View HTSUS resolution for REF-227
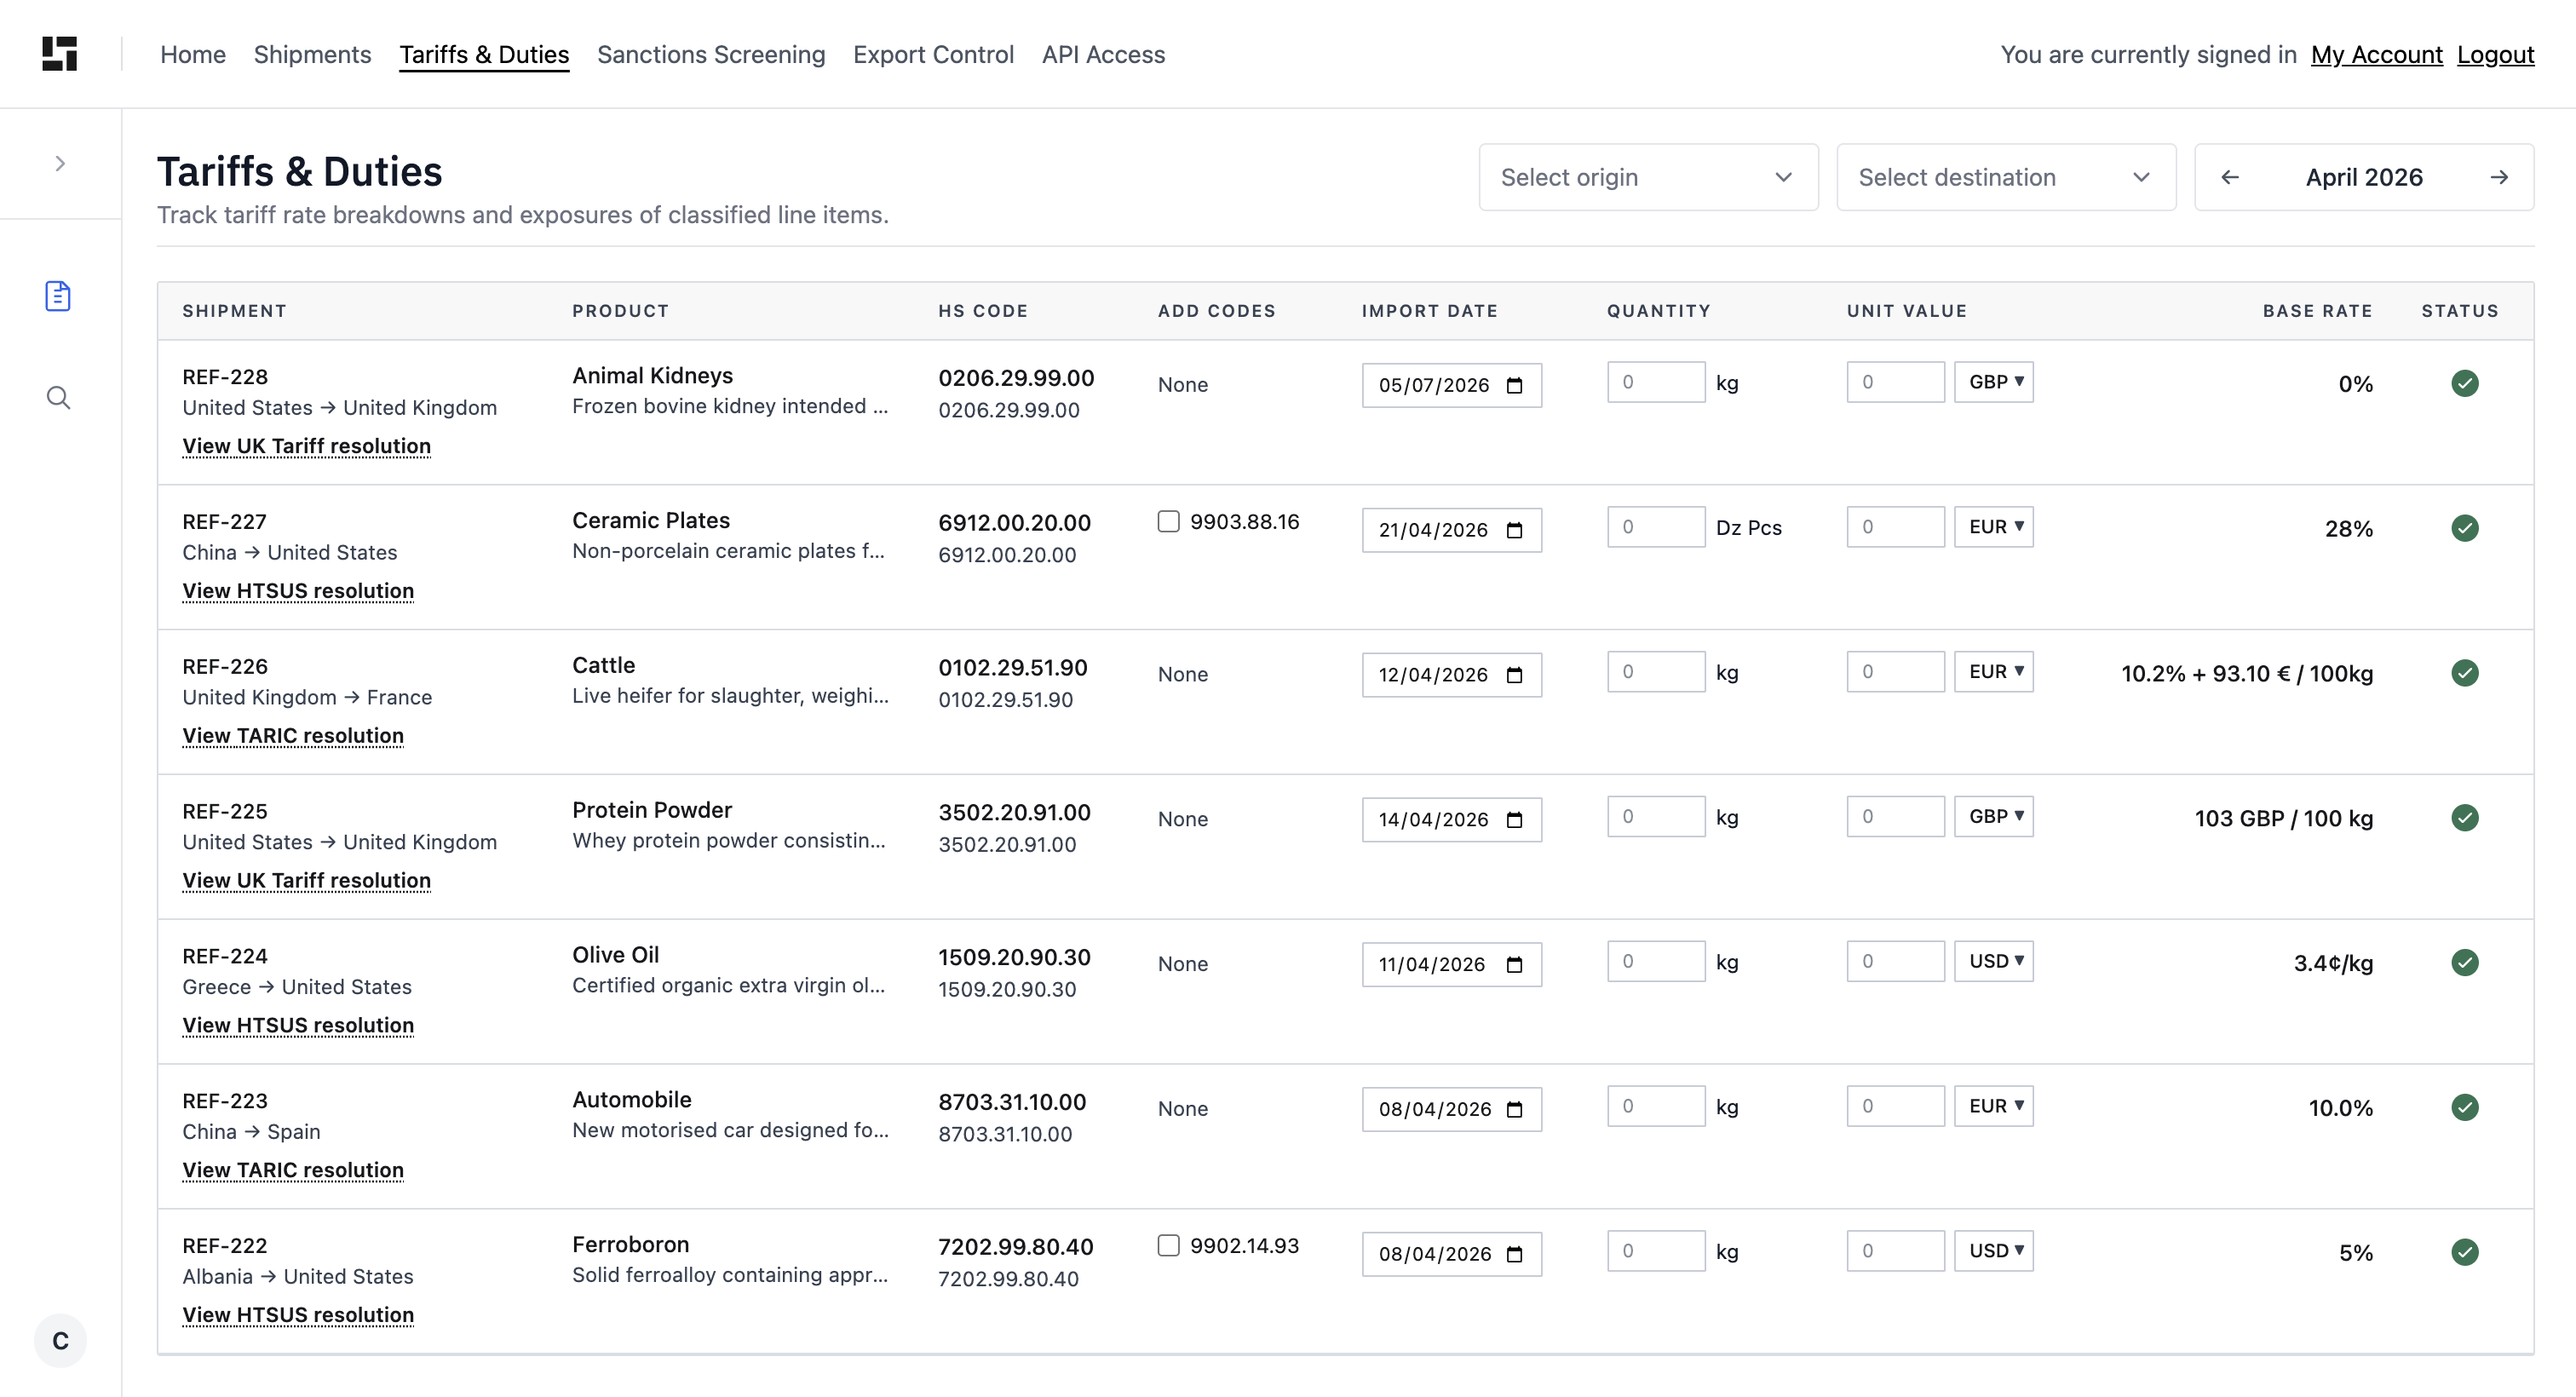 tap(298, 591)
